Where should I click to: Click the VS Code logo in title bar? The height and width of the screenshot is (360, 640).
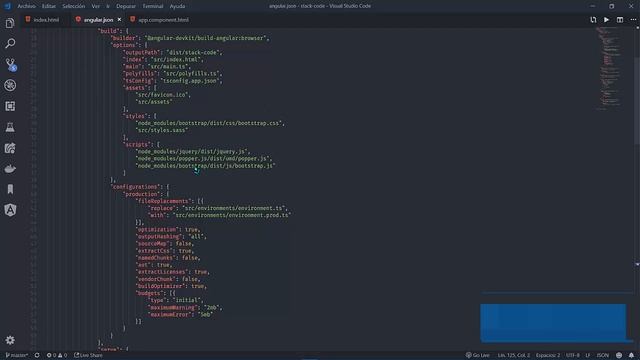[x=7, y=6]
